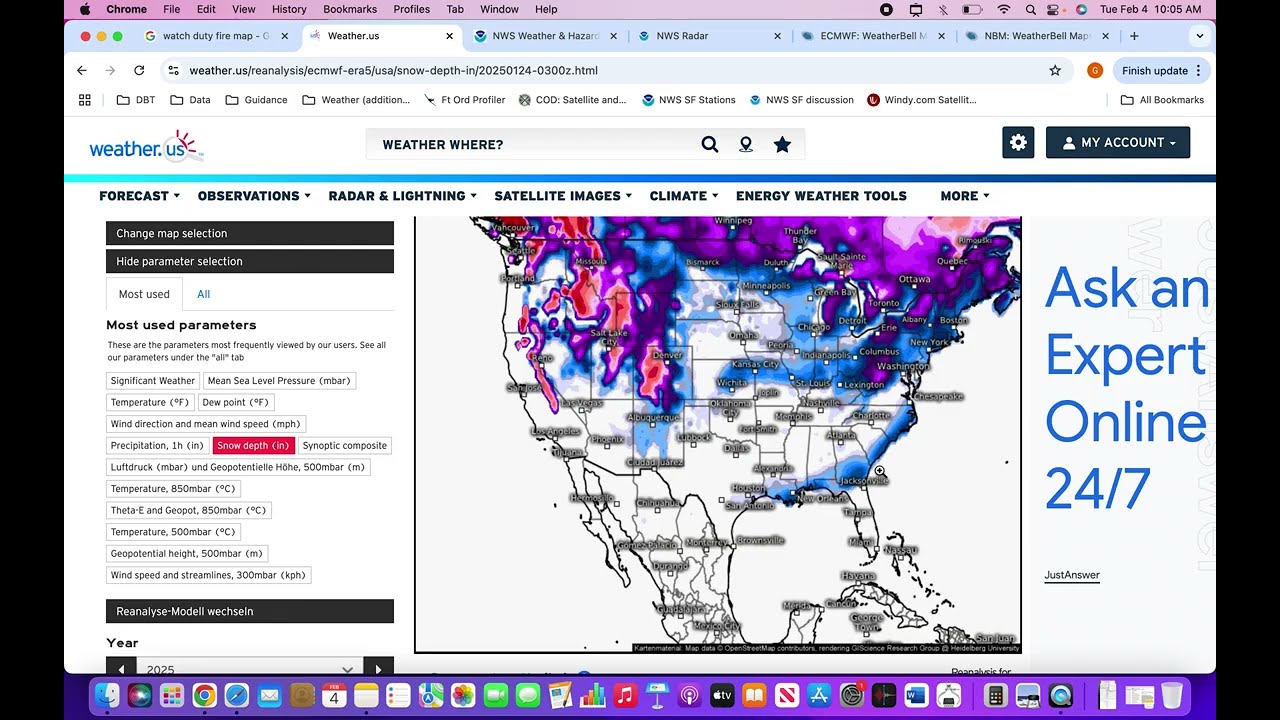Viewport: 1280px width, 720px height.
Task: Switch to the Most used tab
Action: (144, 294)
